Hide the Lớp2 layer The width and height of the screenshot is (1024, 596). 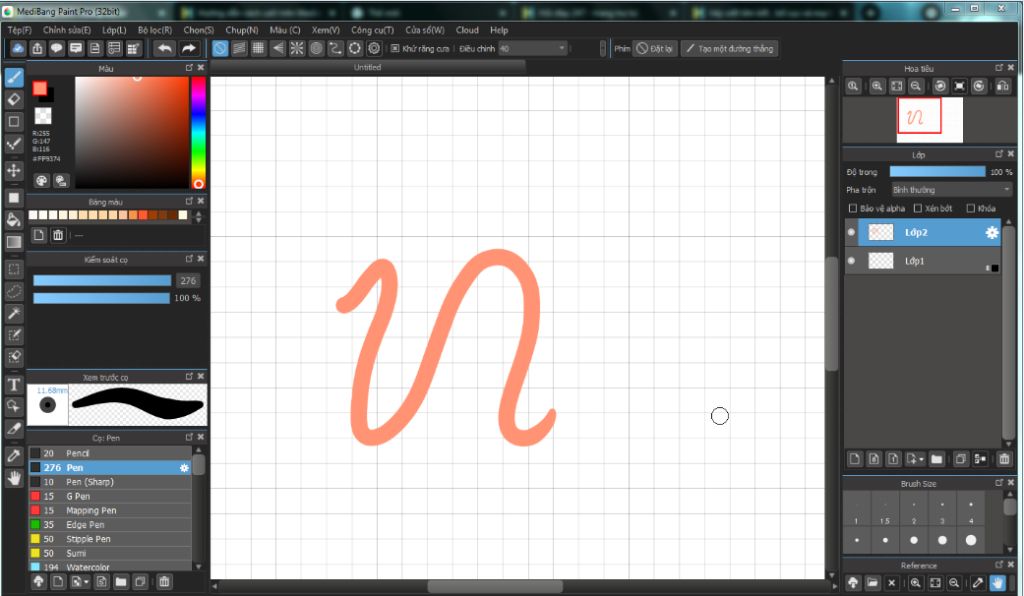pyautogui.click(x=851, y=232)
